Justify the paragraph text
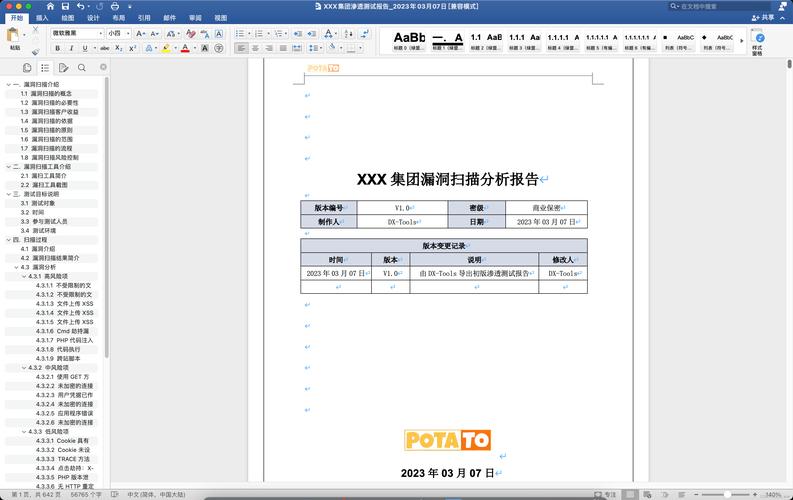This screenshot has width=793, height=500. coord(283,48)
